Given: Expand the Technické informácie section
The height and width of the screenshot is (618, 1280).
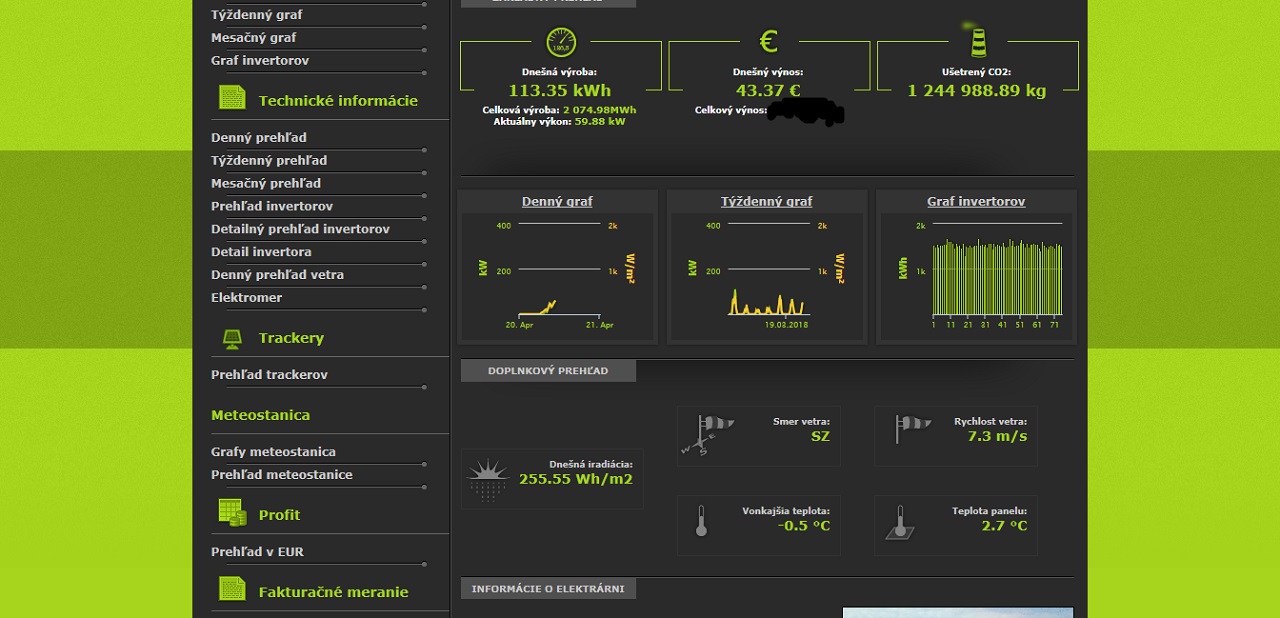Looking at the screenshot, I should coord(338,101).
